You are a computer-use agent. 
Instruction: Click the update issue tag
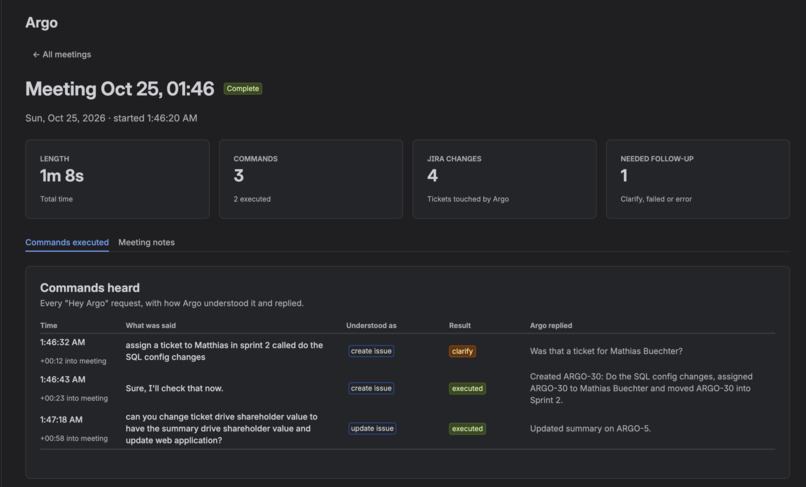click(x=372, y=428)
